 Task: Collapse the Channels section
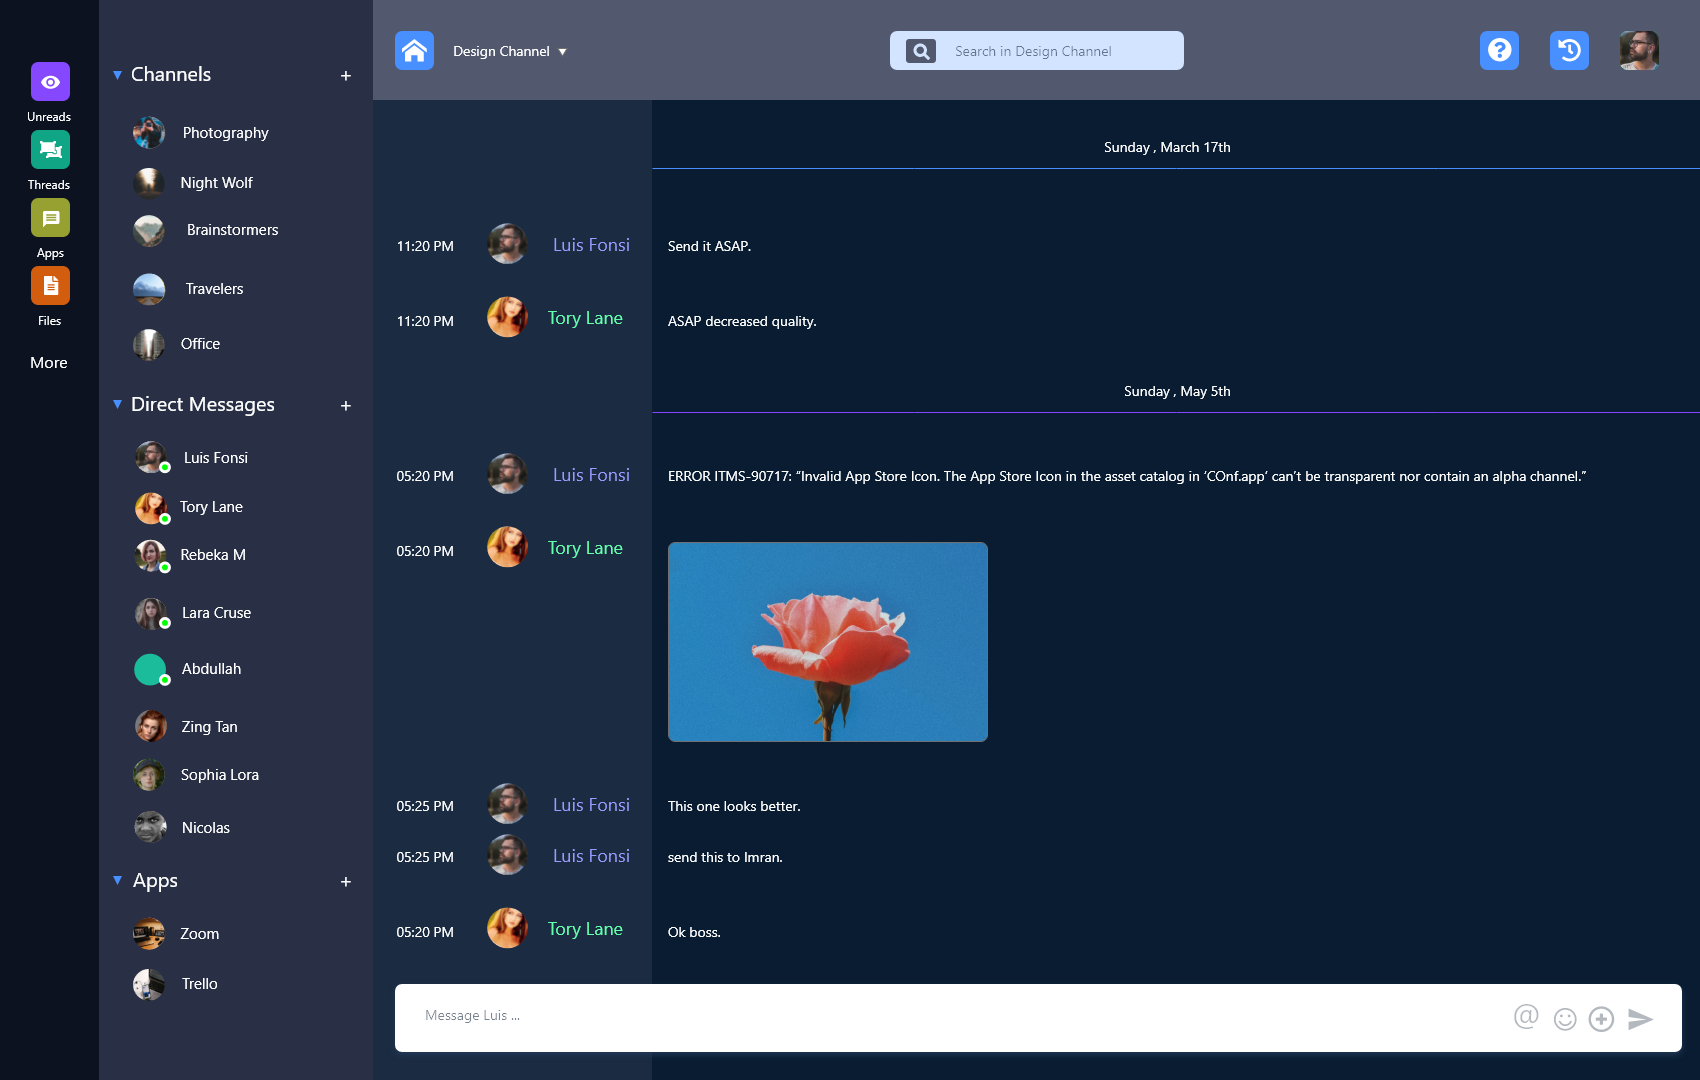[x=118, y=75]
